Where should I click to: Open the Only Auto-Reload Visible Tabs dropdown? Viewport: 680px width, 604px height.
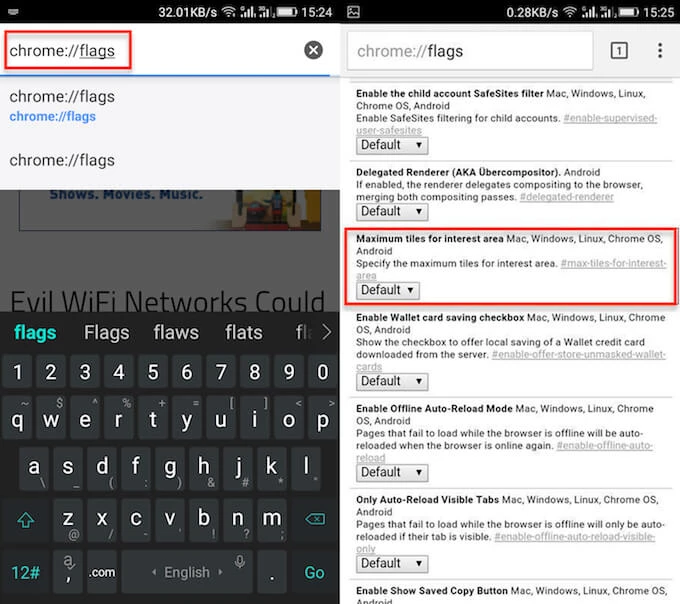(x=392, y=563)
